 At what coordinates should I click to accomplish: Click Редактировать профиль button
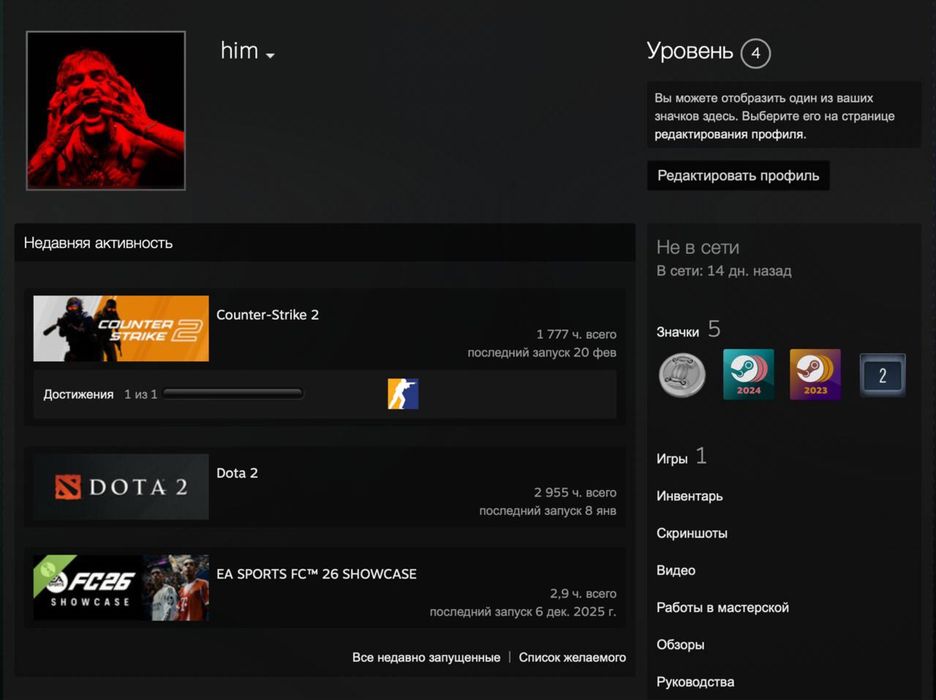[738, 175]
